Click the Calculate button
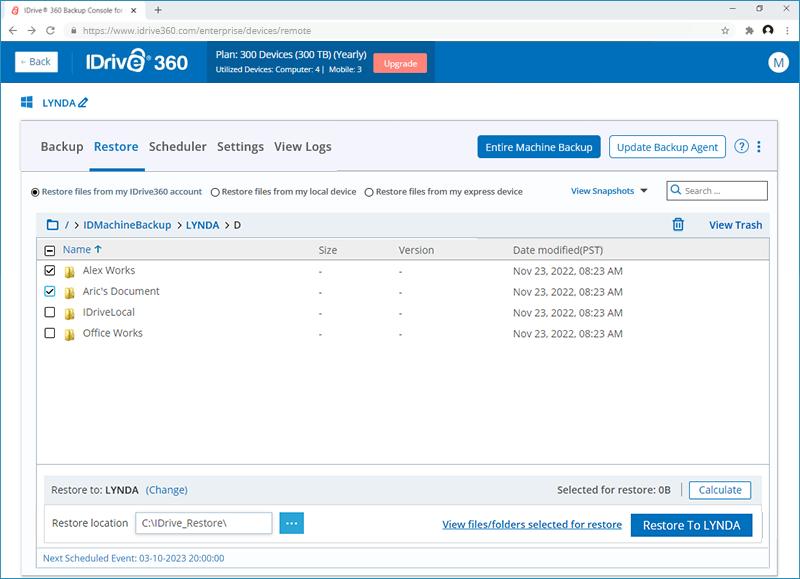Viewport: 800px width, 579px height. pyautogui.click(x=720, y=490)
